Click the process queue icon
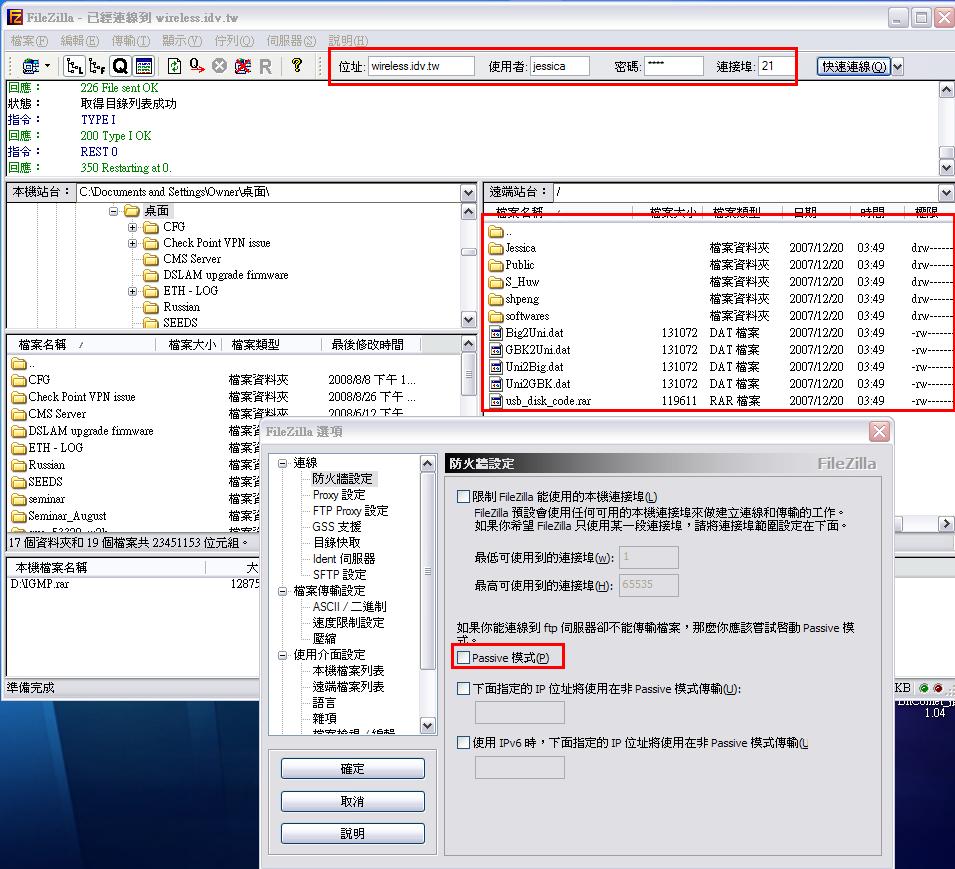The height and width of the screenshot is (869, 955). 197,66
